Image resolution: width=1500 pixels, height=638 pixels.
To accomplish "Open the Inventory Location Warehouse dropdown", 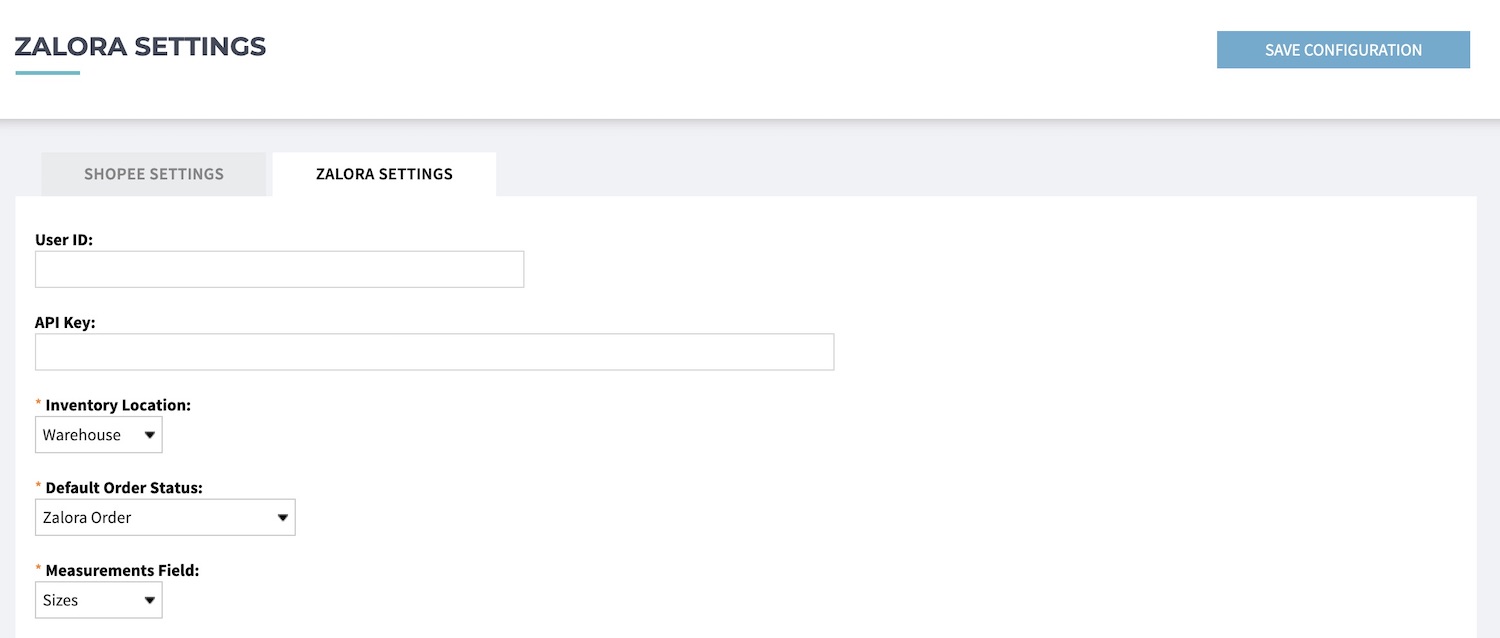I will tap(99, 435).
